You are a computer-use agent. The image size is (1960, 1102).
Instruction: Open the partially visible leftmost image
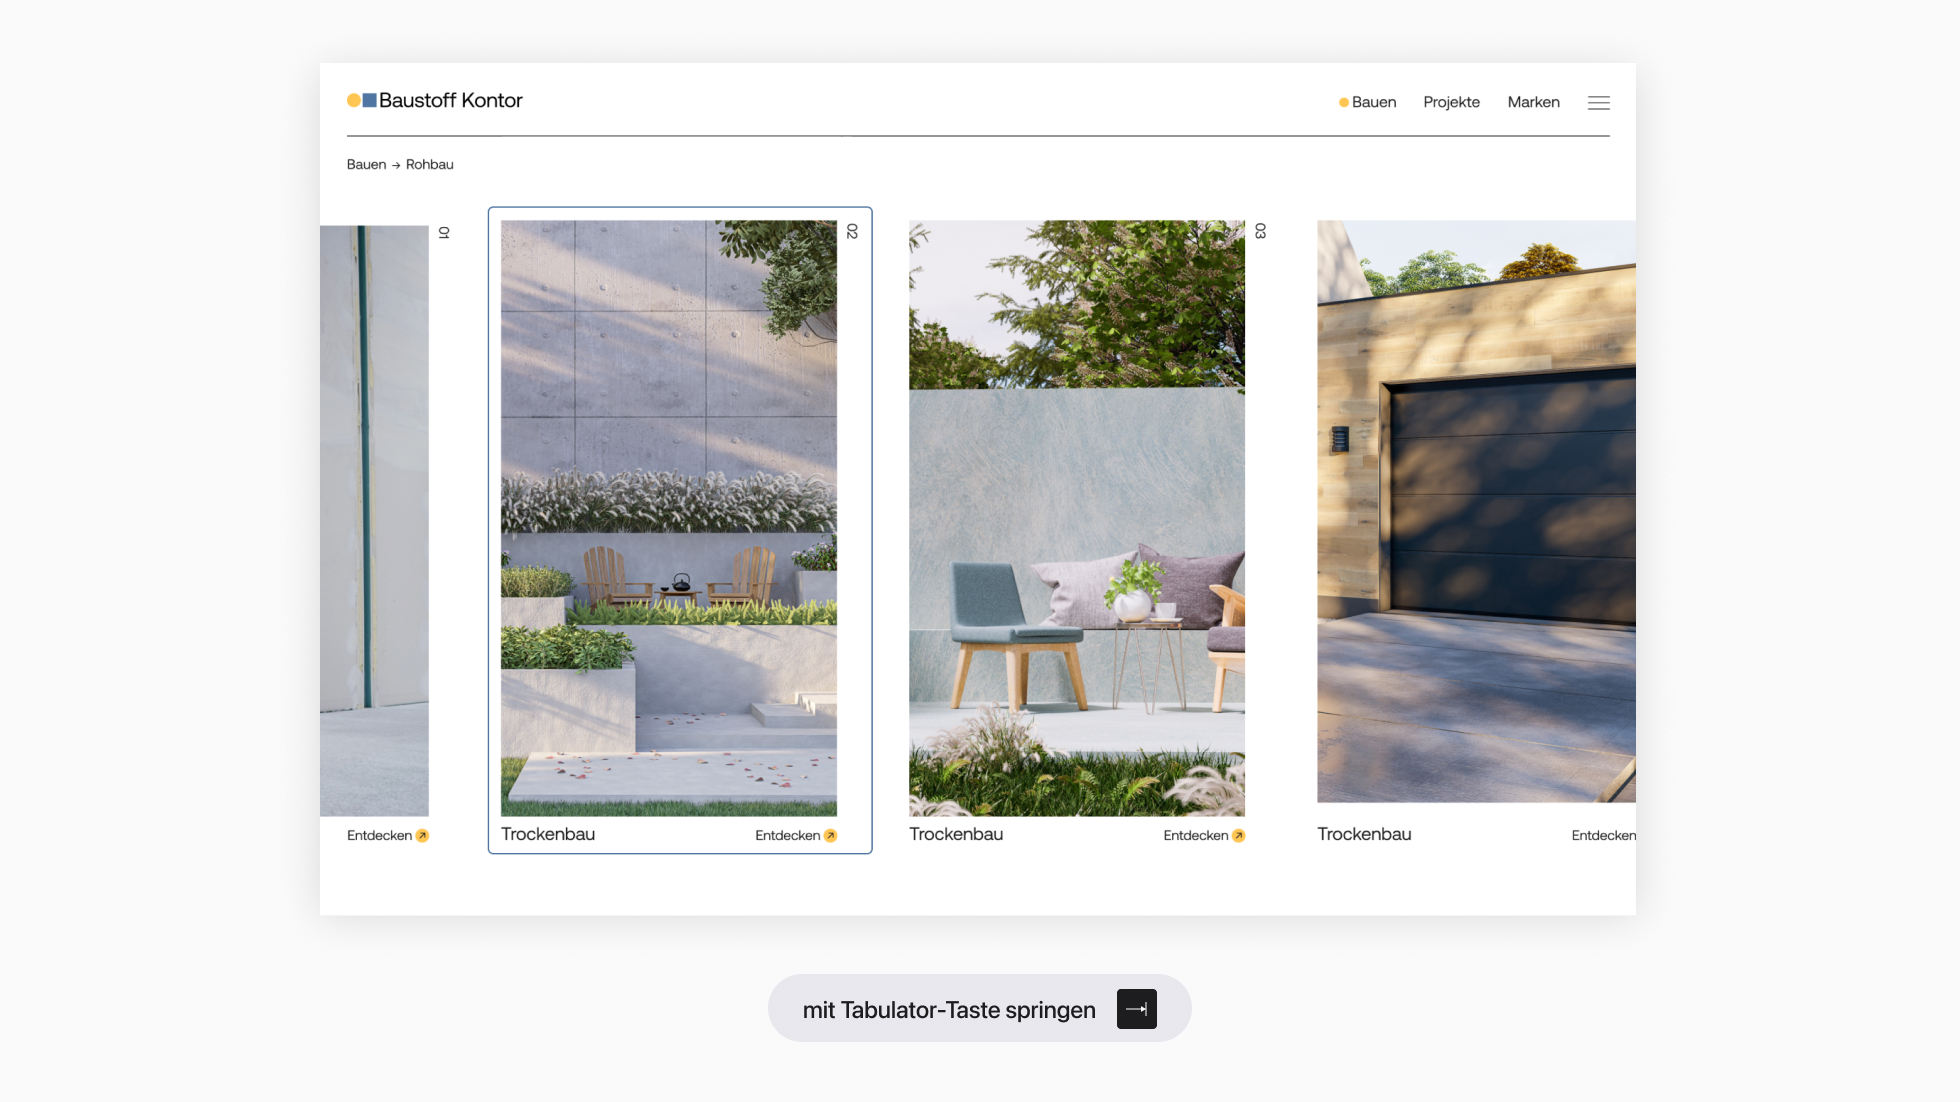[x=374, y=520]
